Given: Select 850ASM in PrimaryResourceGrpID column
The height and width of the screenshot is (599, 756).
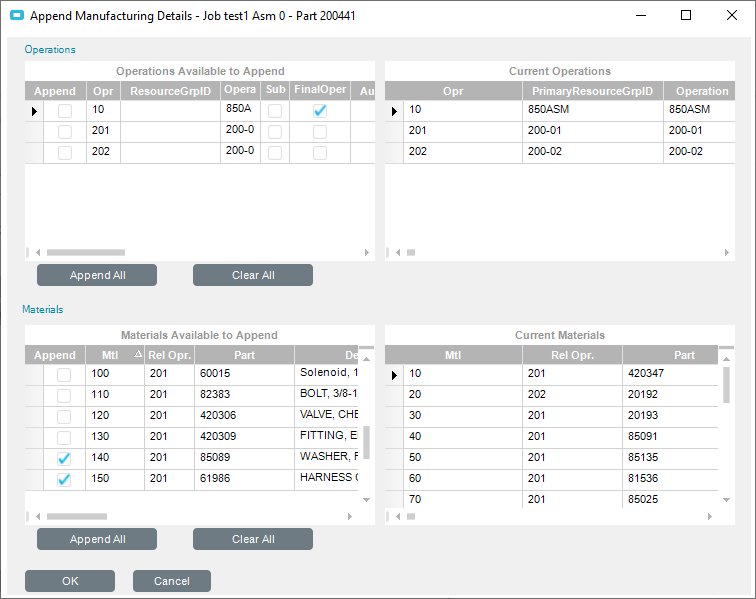Looking at the screenshot, I should pos(593,110).
